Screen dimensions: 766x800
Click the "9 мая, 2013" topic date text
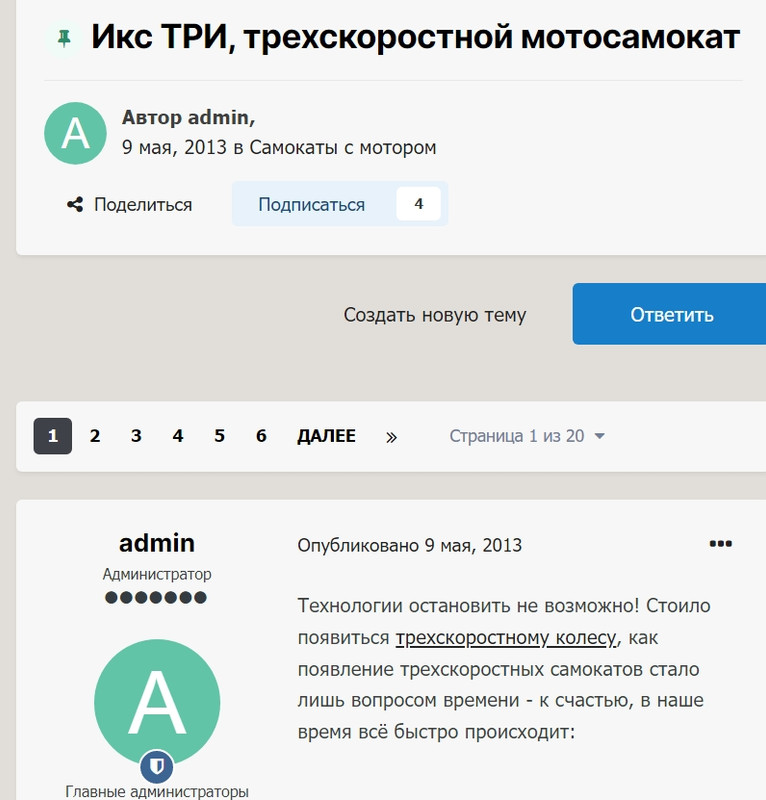tap(174, 148)
